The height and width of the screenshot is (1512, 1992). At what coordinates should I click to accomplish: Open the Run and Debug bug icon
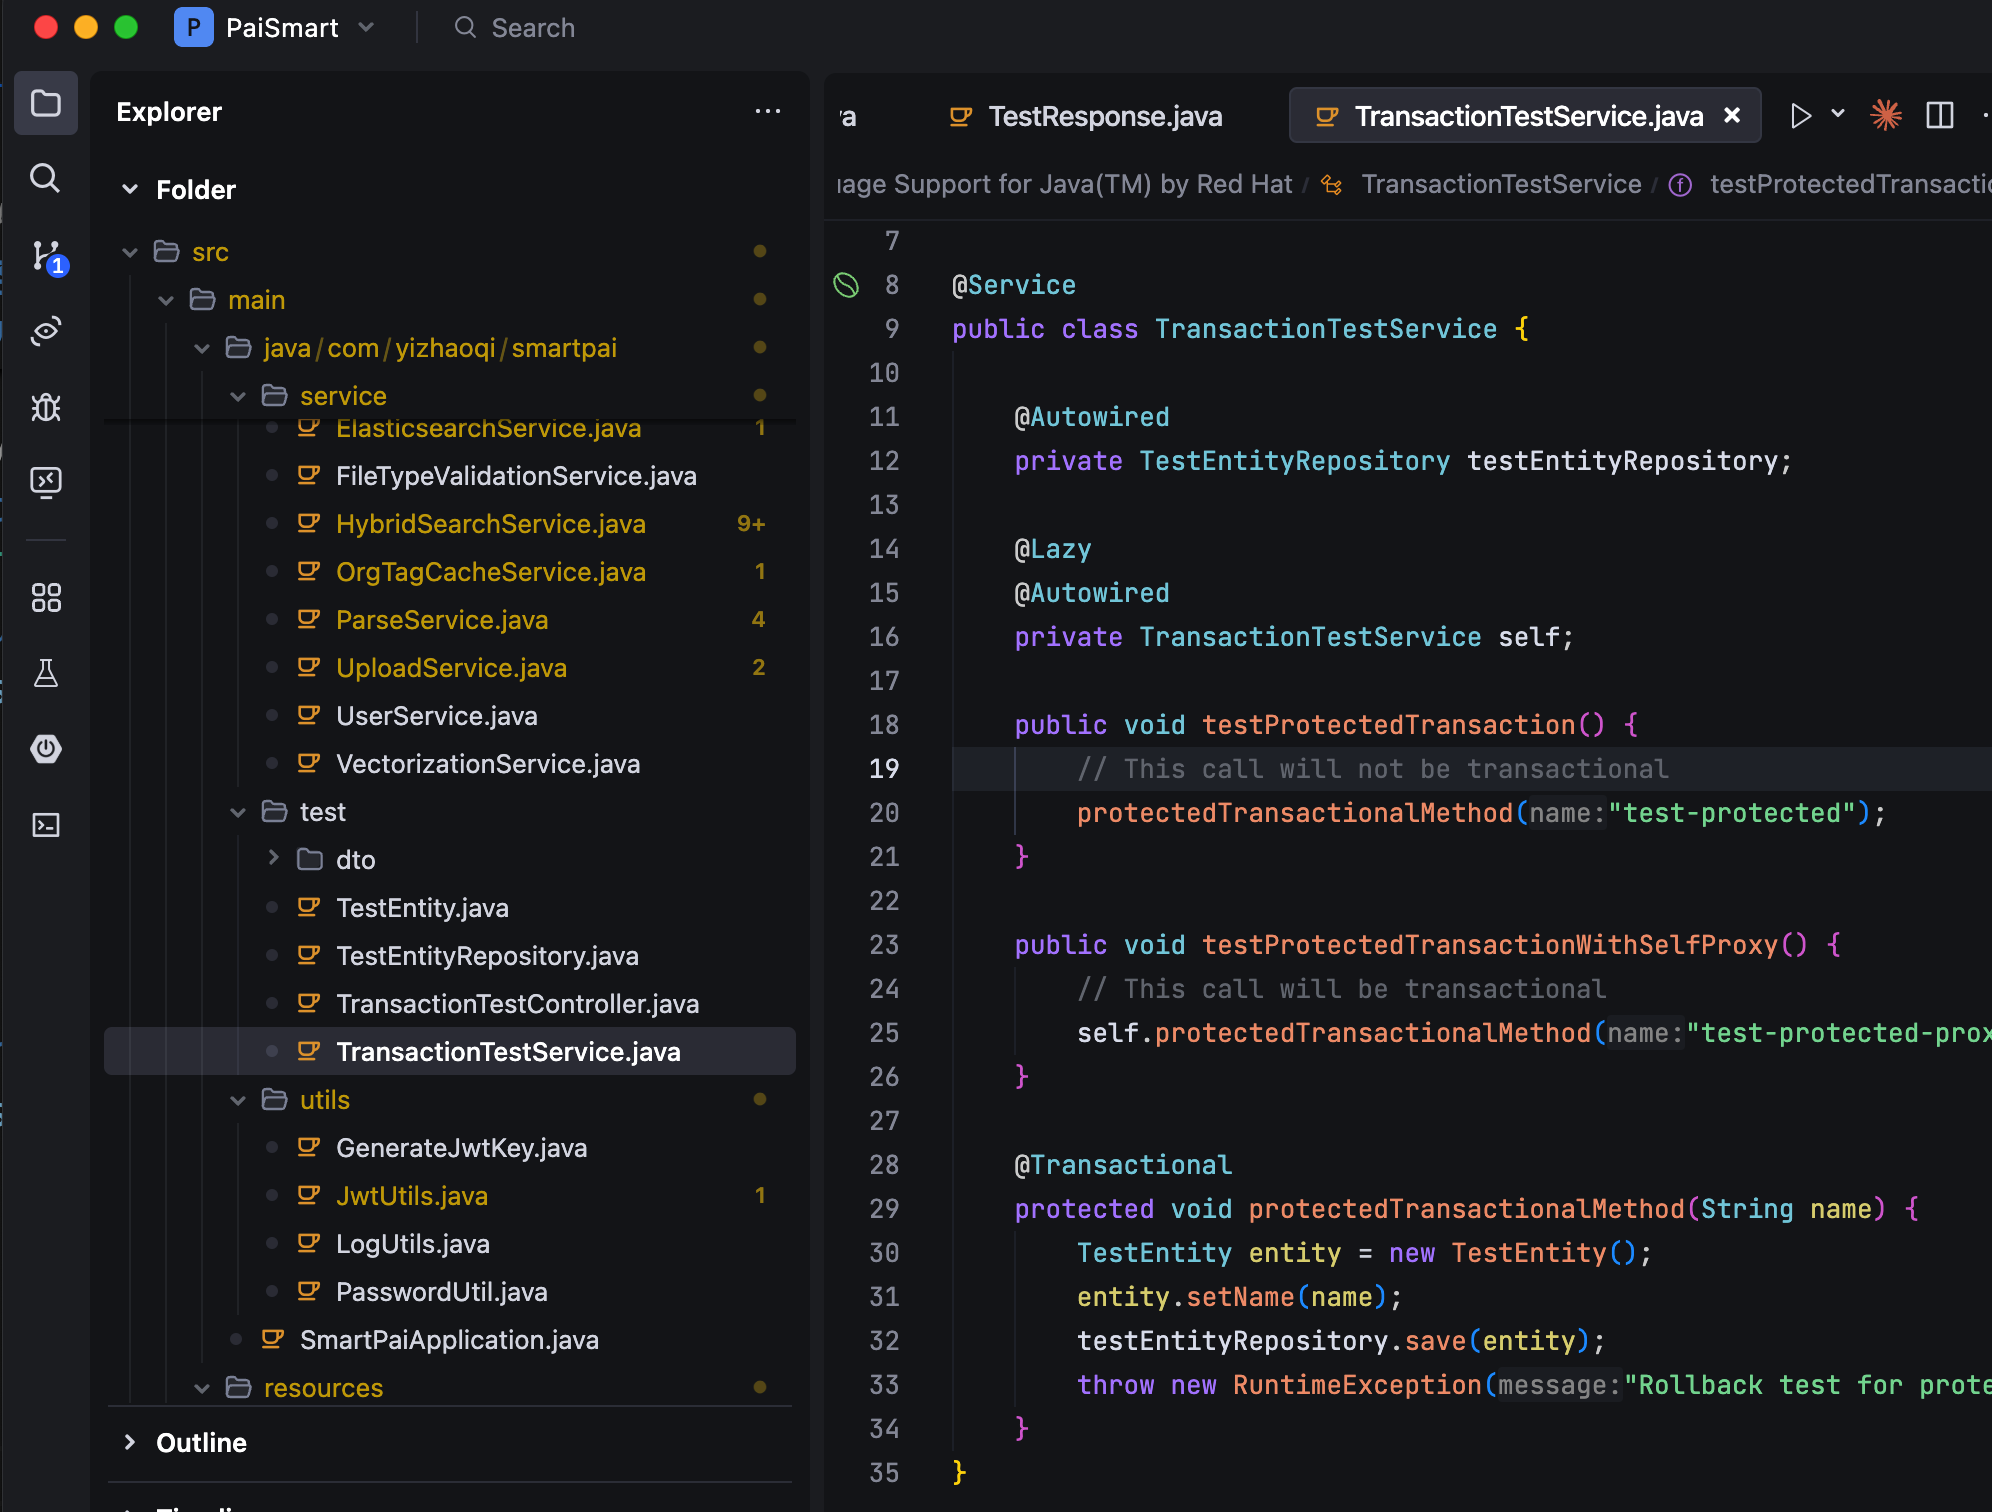tap(46, 407)
